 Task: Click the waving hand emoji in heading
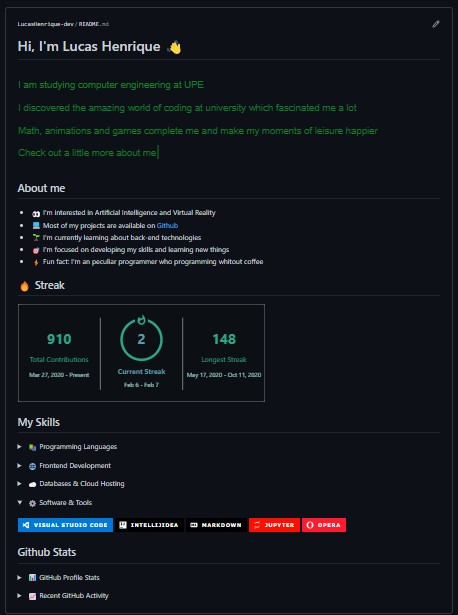click(x=174, y=47)
